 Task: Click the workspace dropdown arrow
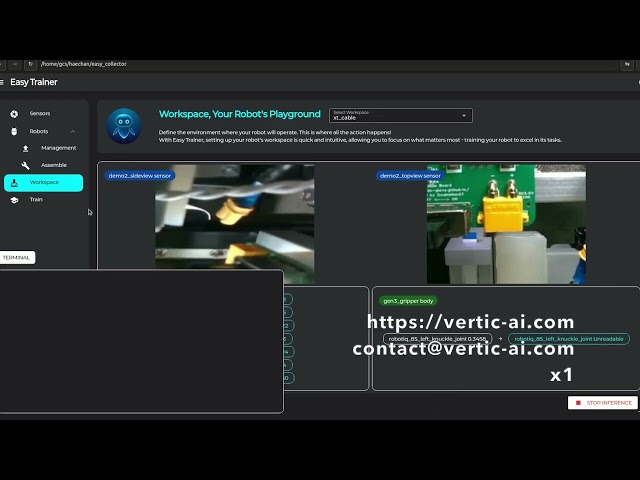pos(464,116)
